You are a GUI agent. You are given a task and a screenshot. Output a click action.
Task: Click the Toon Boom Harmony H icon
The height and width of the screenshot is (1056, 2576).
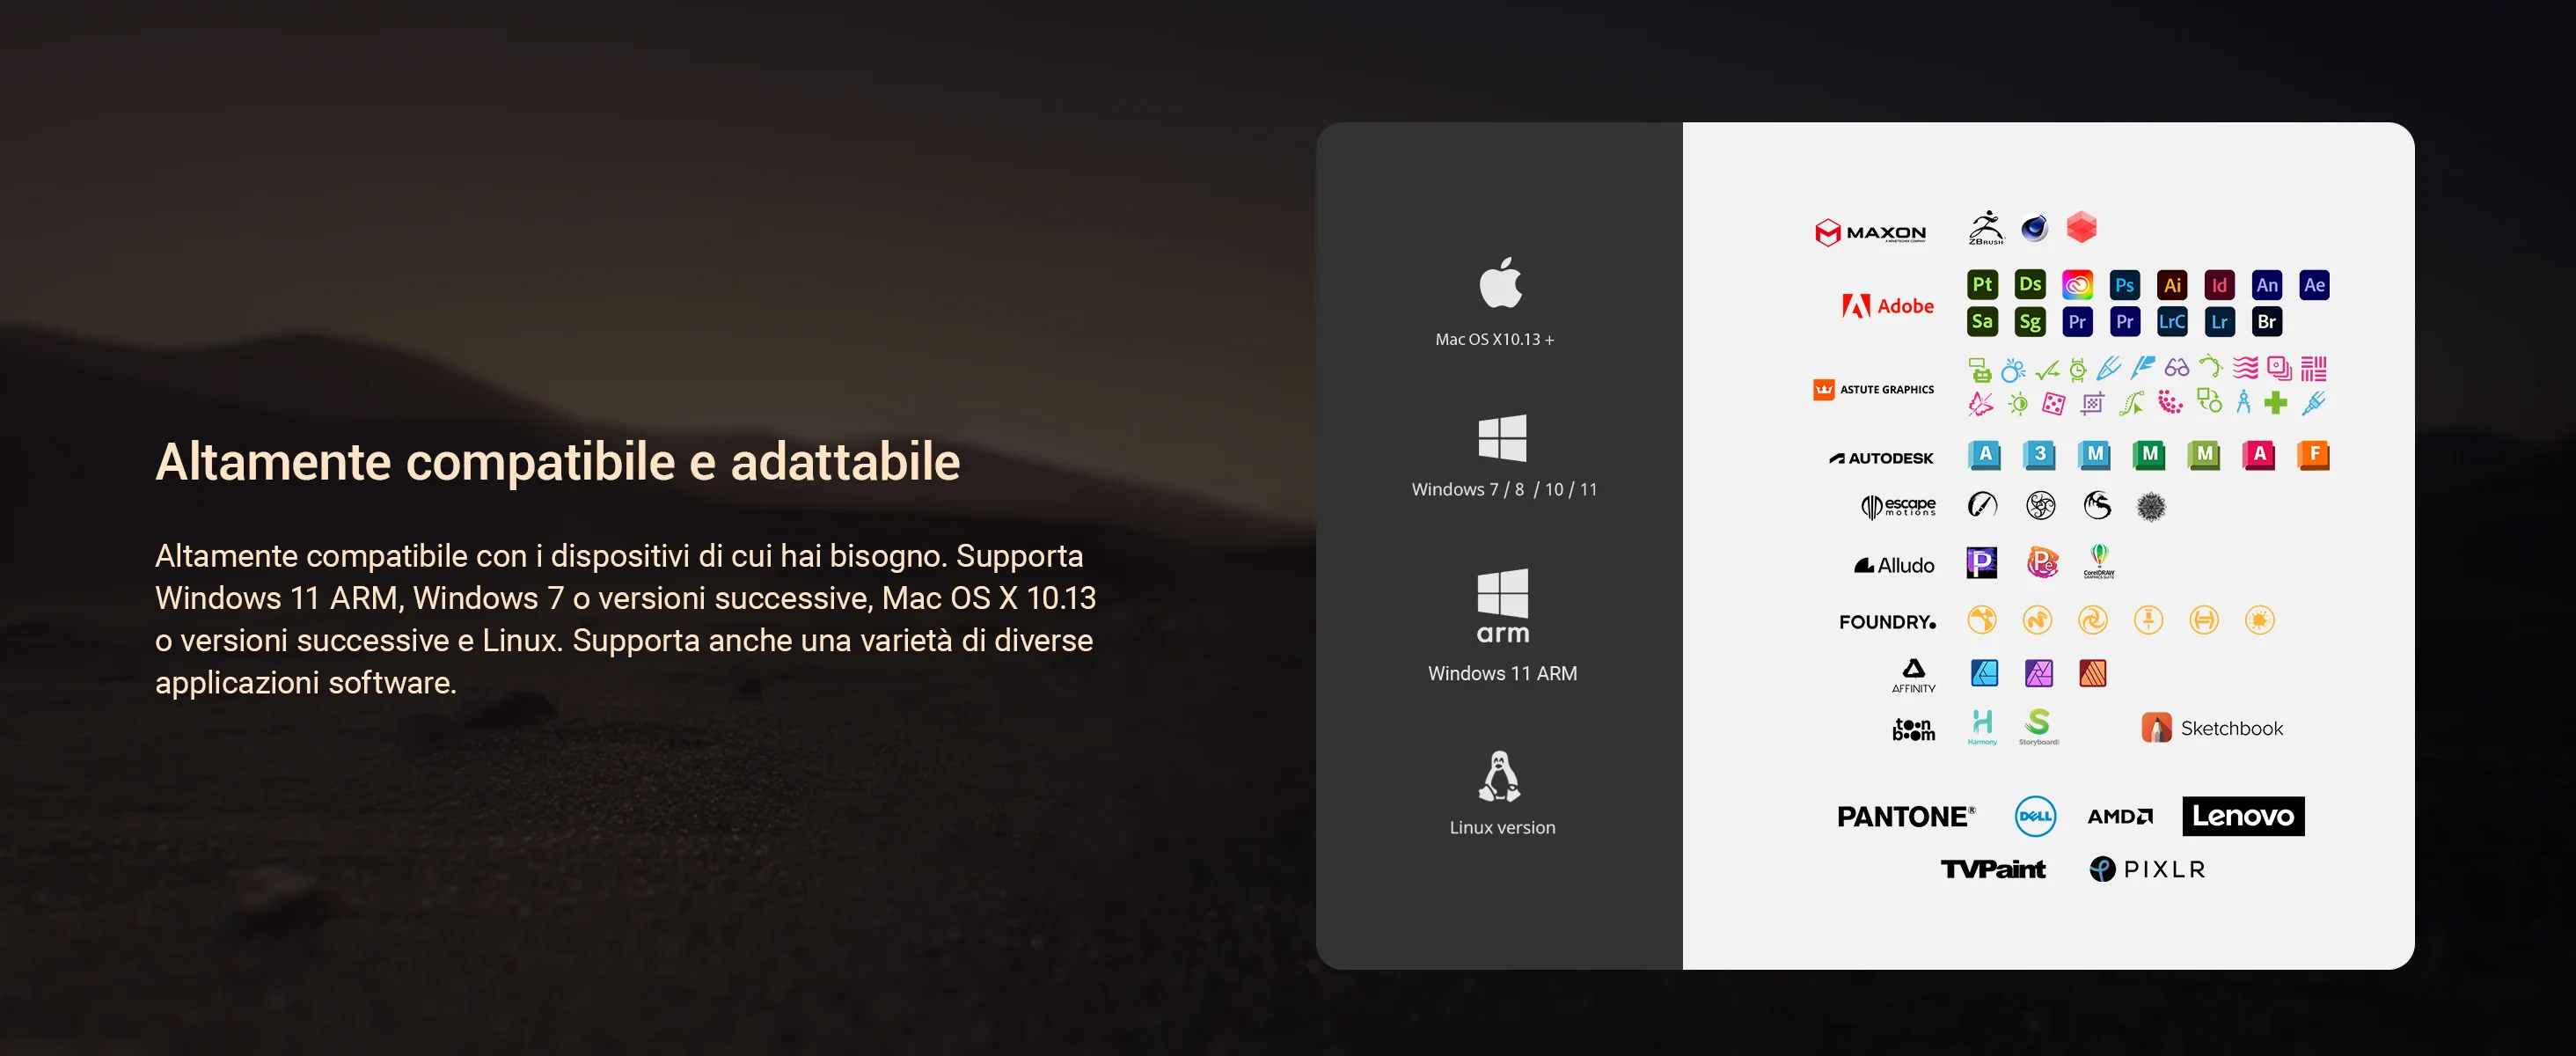tap(1982, 727)
